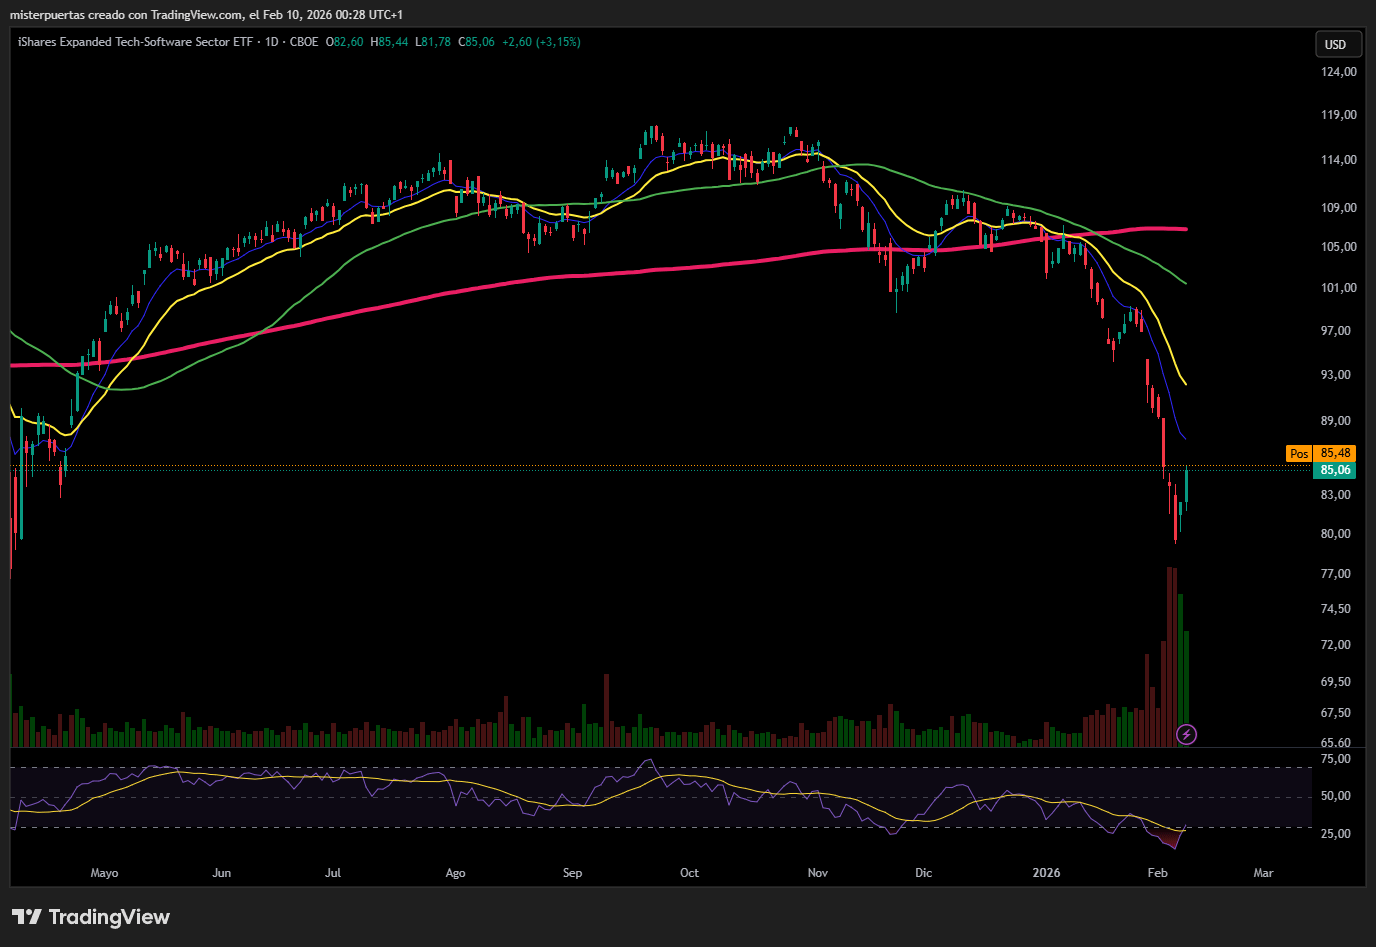The image size is (1376, 947).
Task: Click the iShares Expanded Tech-Software Sector ETF title
Action: tap(135, 42)
